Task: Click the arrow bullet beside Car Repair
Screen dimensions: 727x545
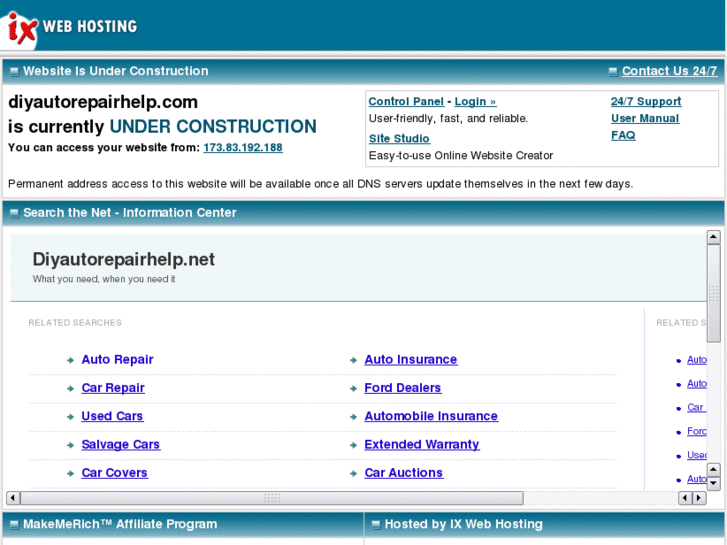Action: click(x=70, y=389)
